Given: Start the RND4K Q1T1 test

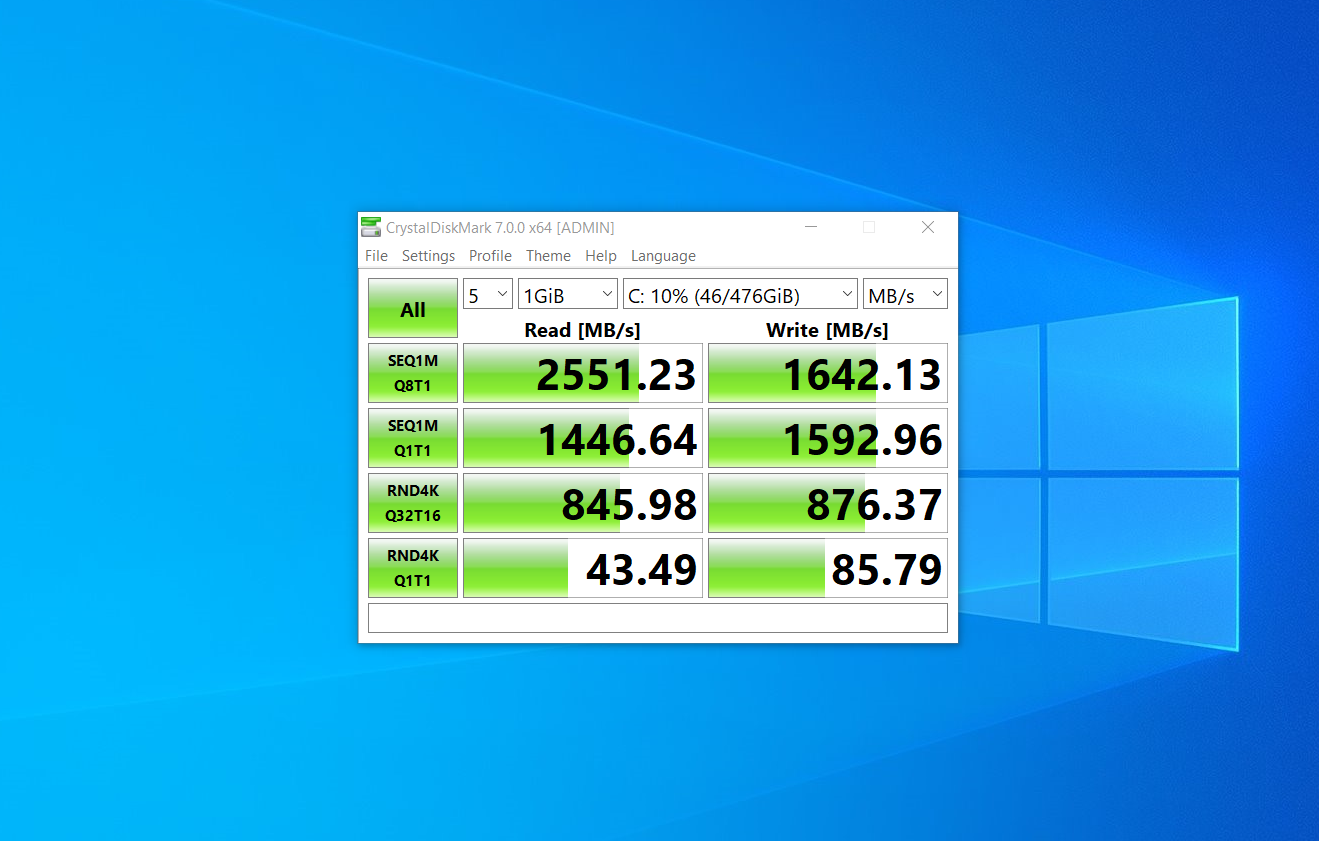Looking at the screenshot, I should (x=413, y=568).
